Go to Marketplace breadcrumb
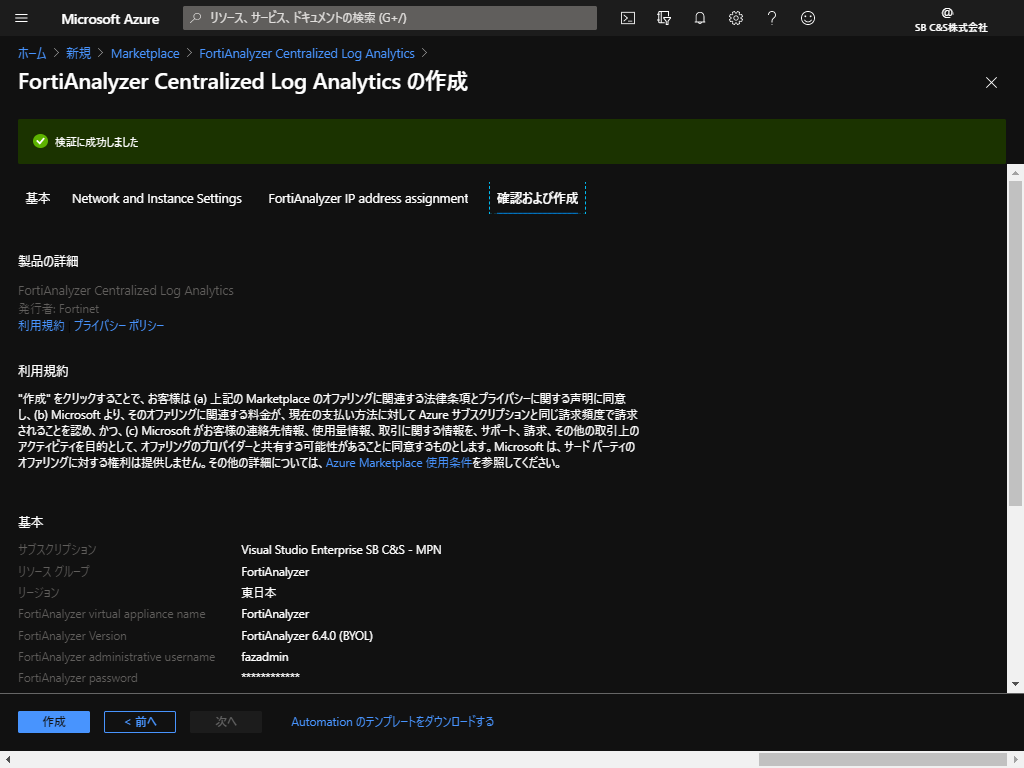The height and width of the screenshot is (768, 1024). pos(145,54)
